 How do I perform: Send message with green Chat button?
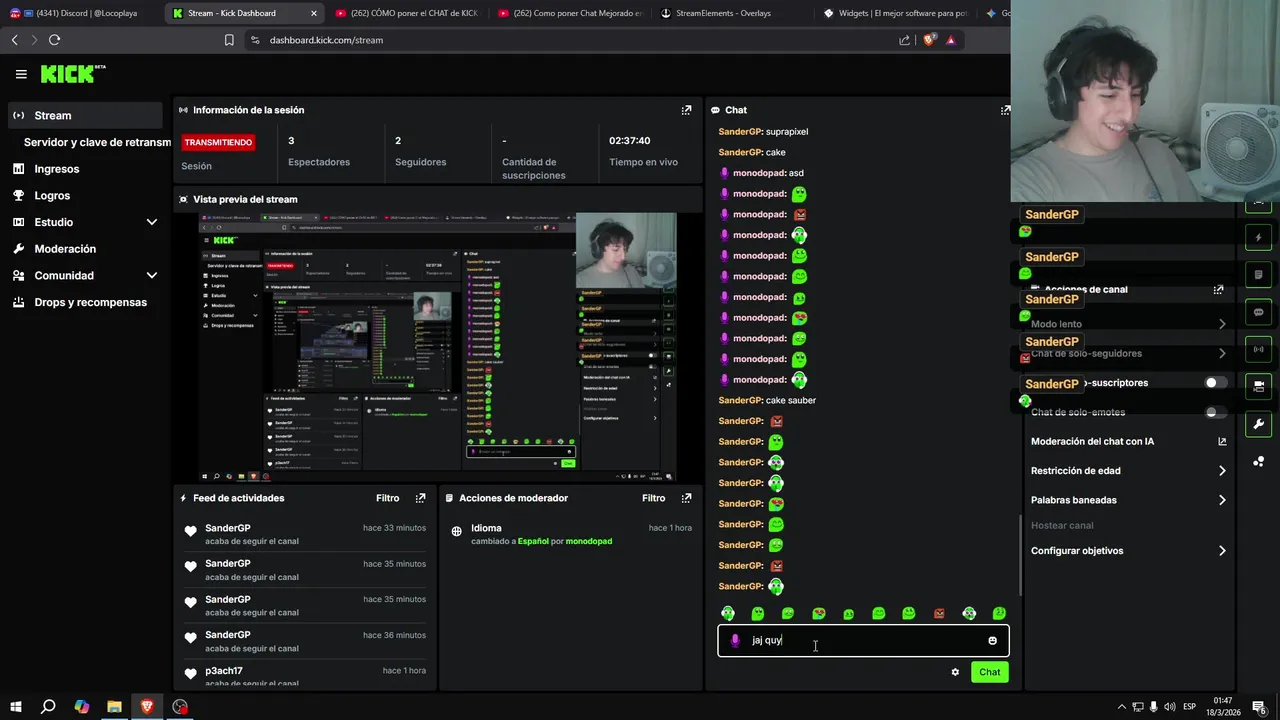989,672
